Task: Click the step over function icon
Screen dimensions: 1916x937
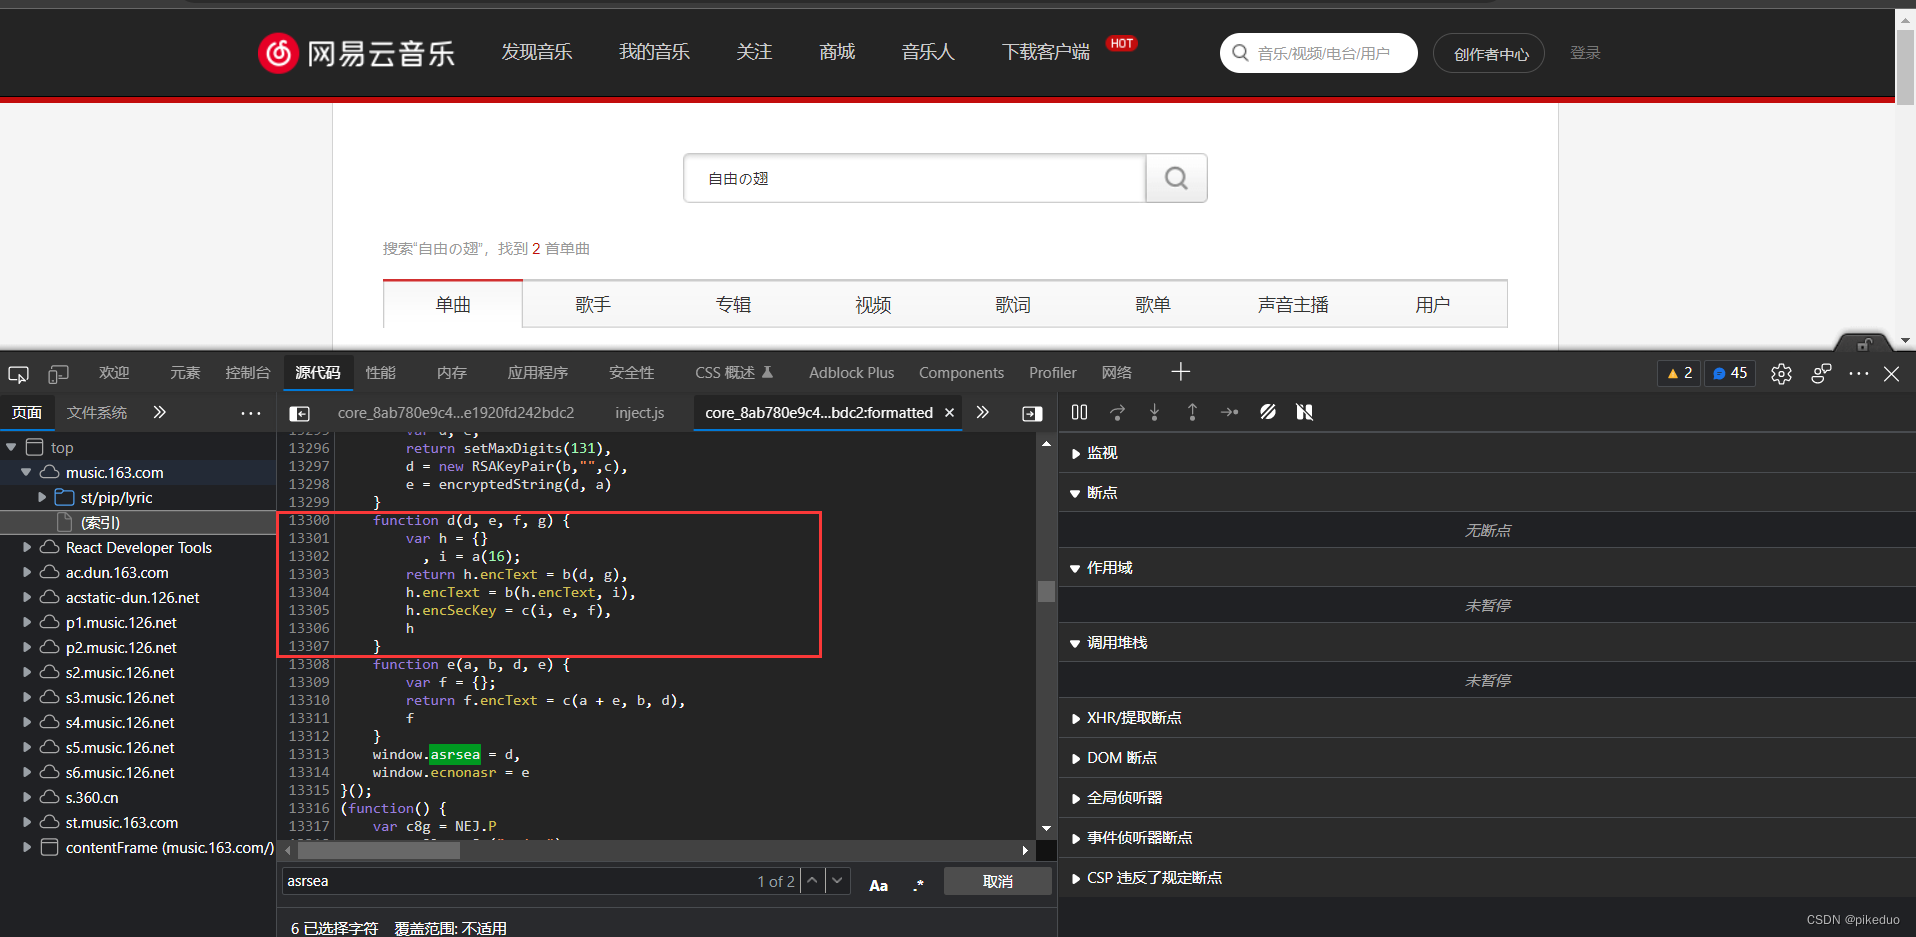Action: click(x=1117, y=412)
